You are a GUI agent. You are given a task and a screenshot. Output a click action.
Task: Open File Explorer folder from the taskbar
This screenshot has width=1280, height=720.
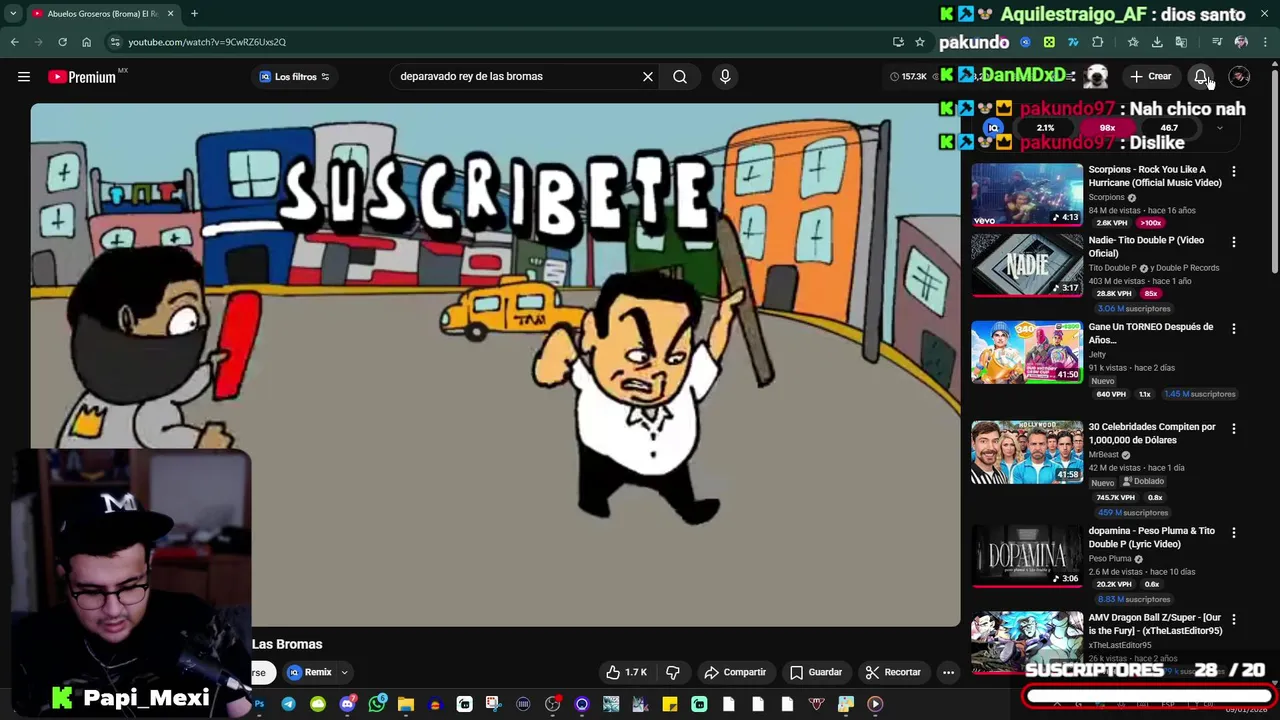[405, 704]
